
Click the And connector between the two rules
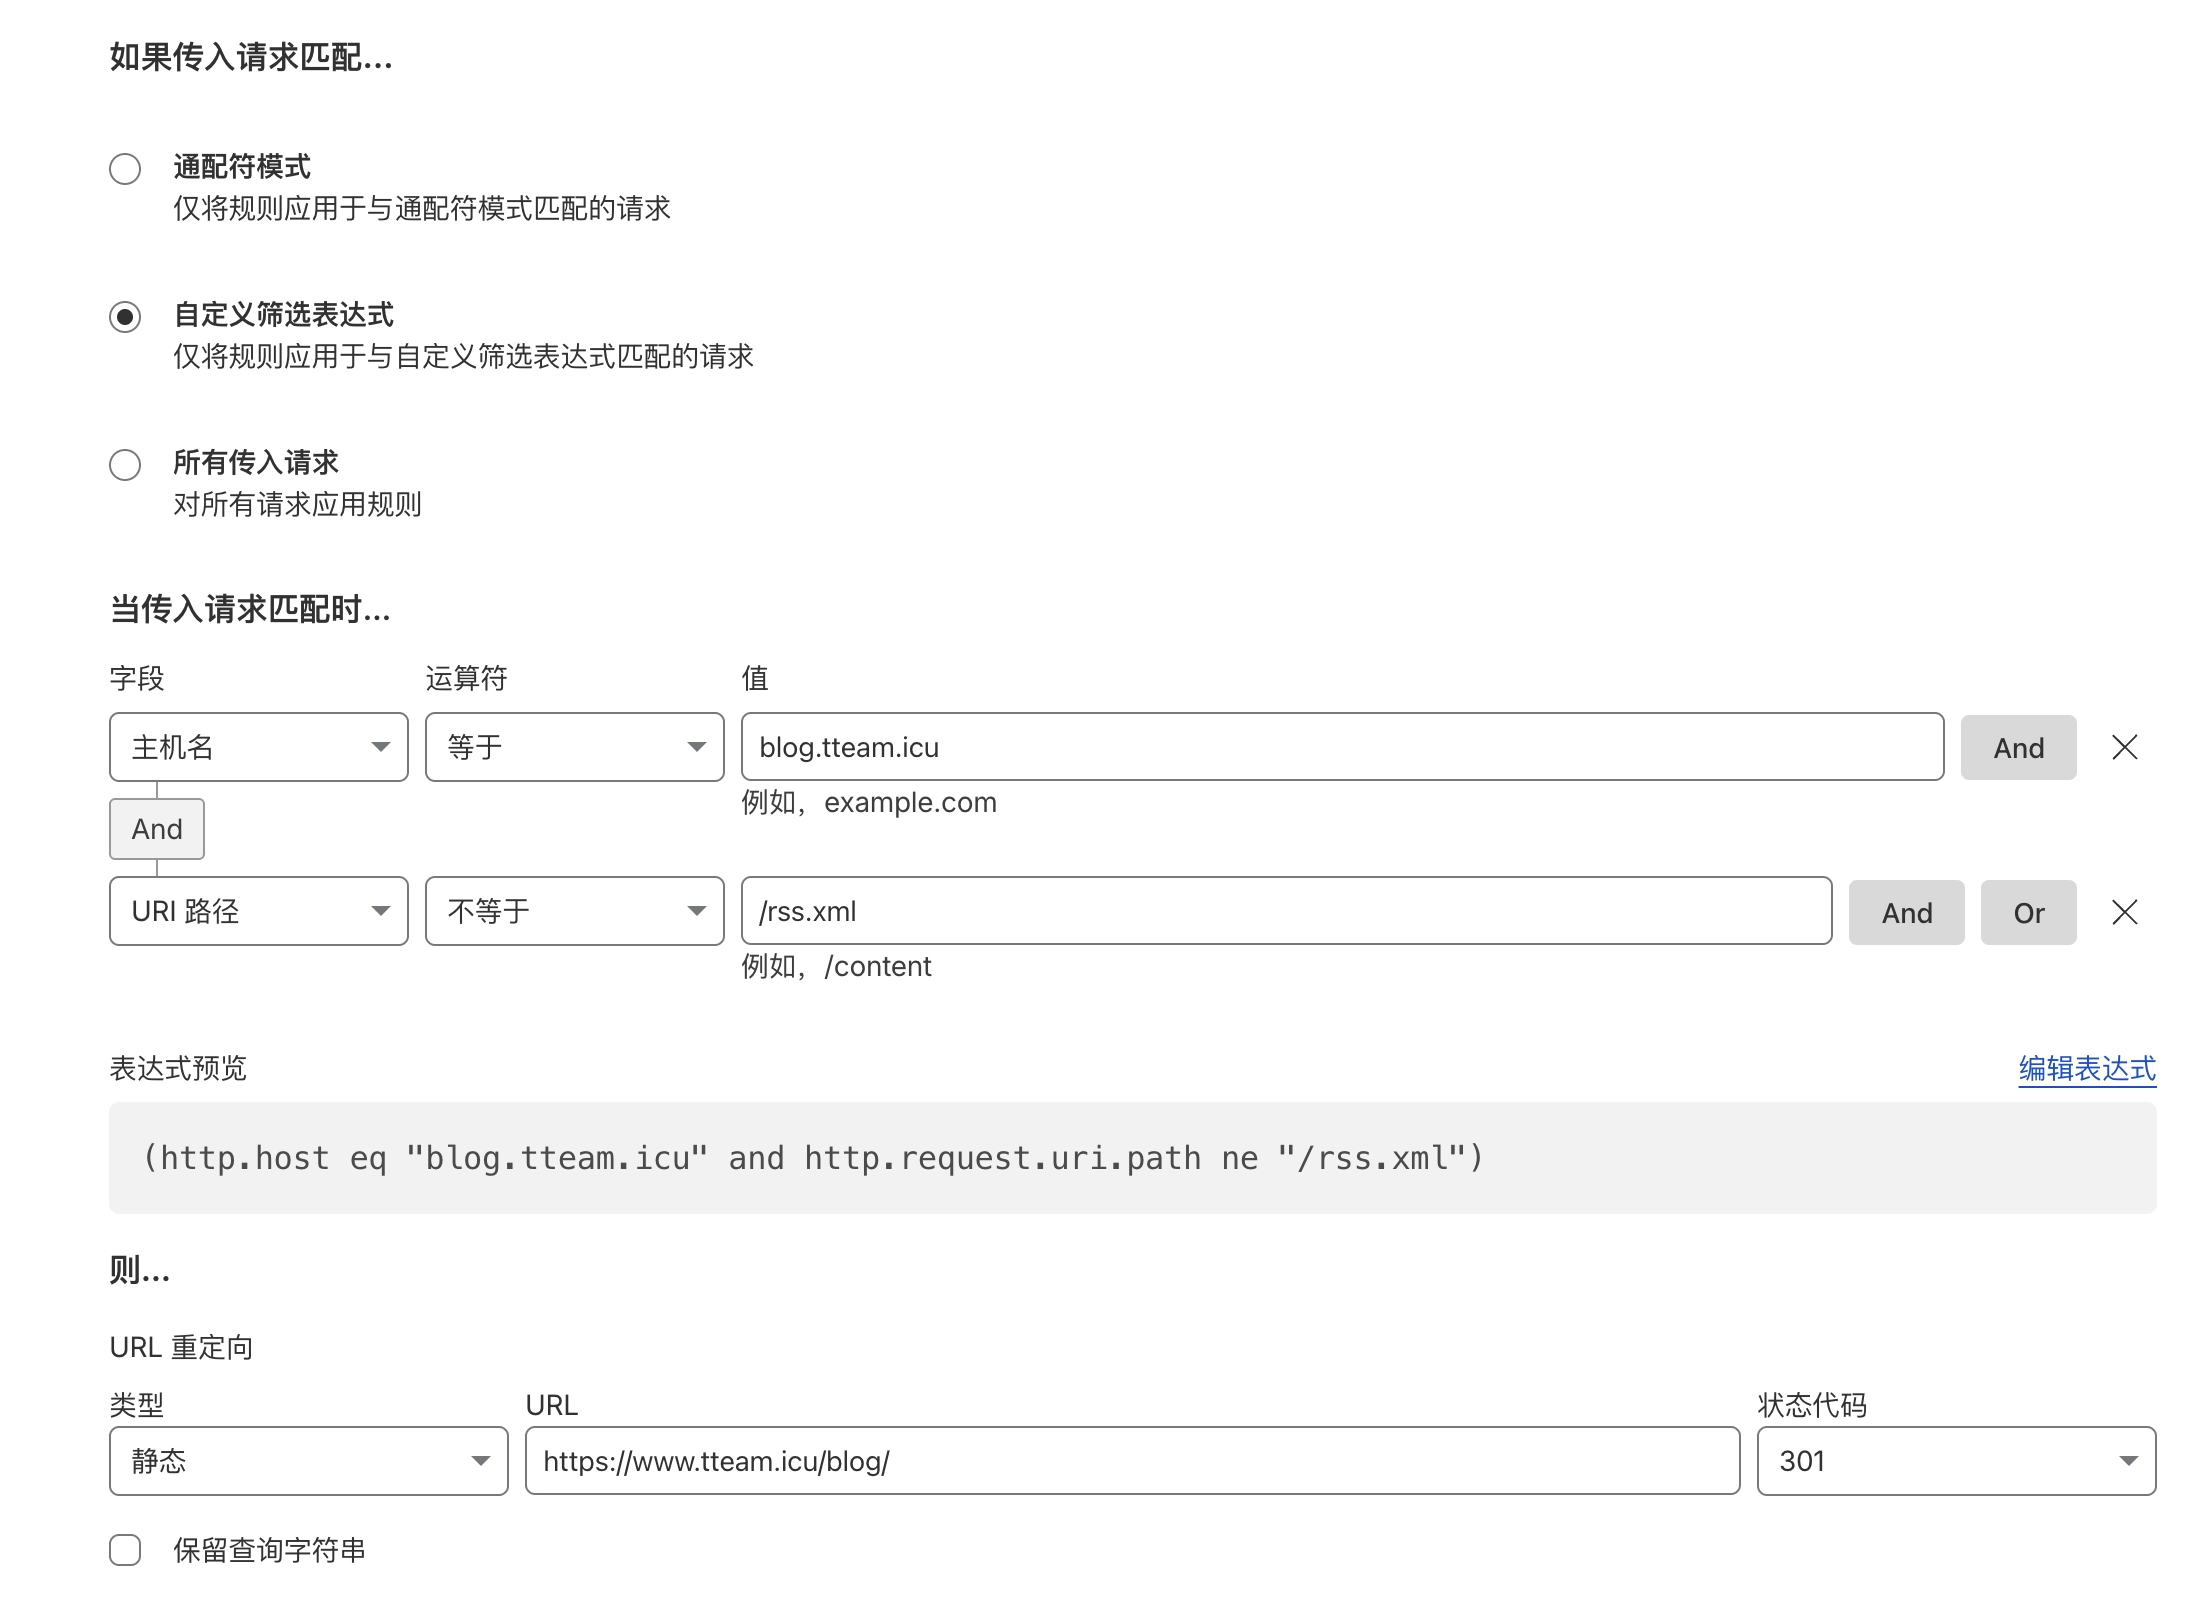point(156,828)
